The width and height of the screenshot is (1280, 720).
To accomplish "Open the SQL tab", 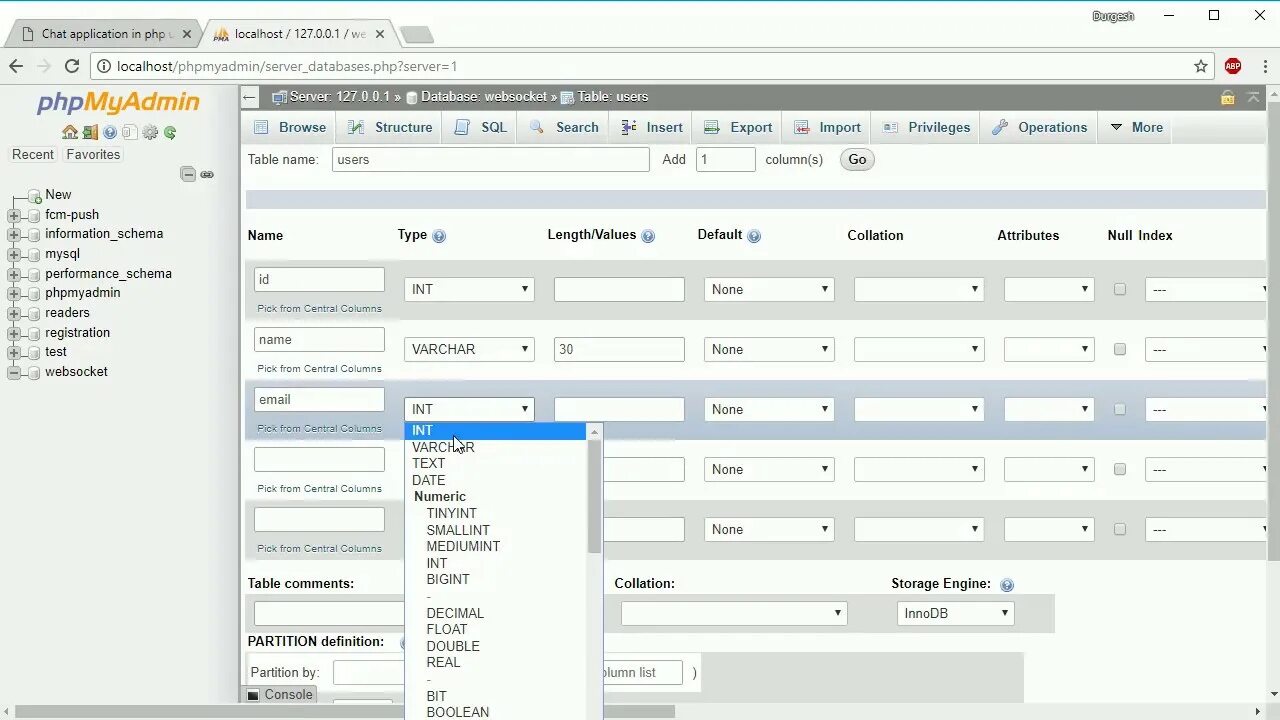I will tap(481, 127).
